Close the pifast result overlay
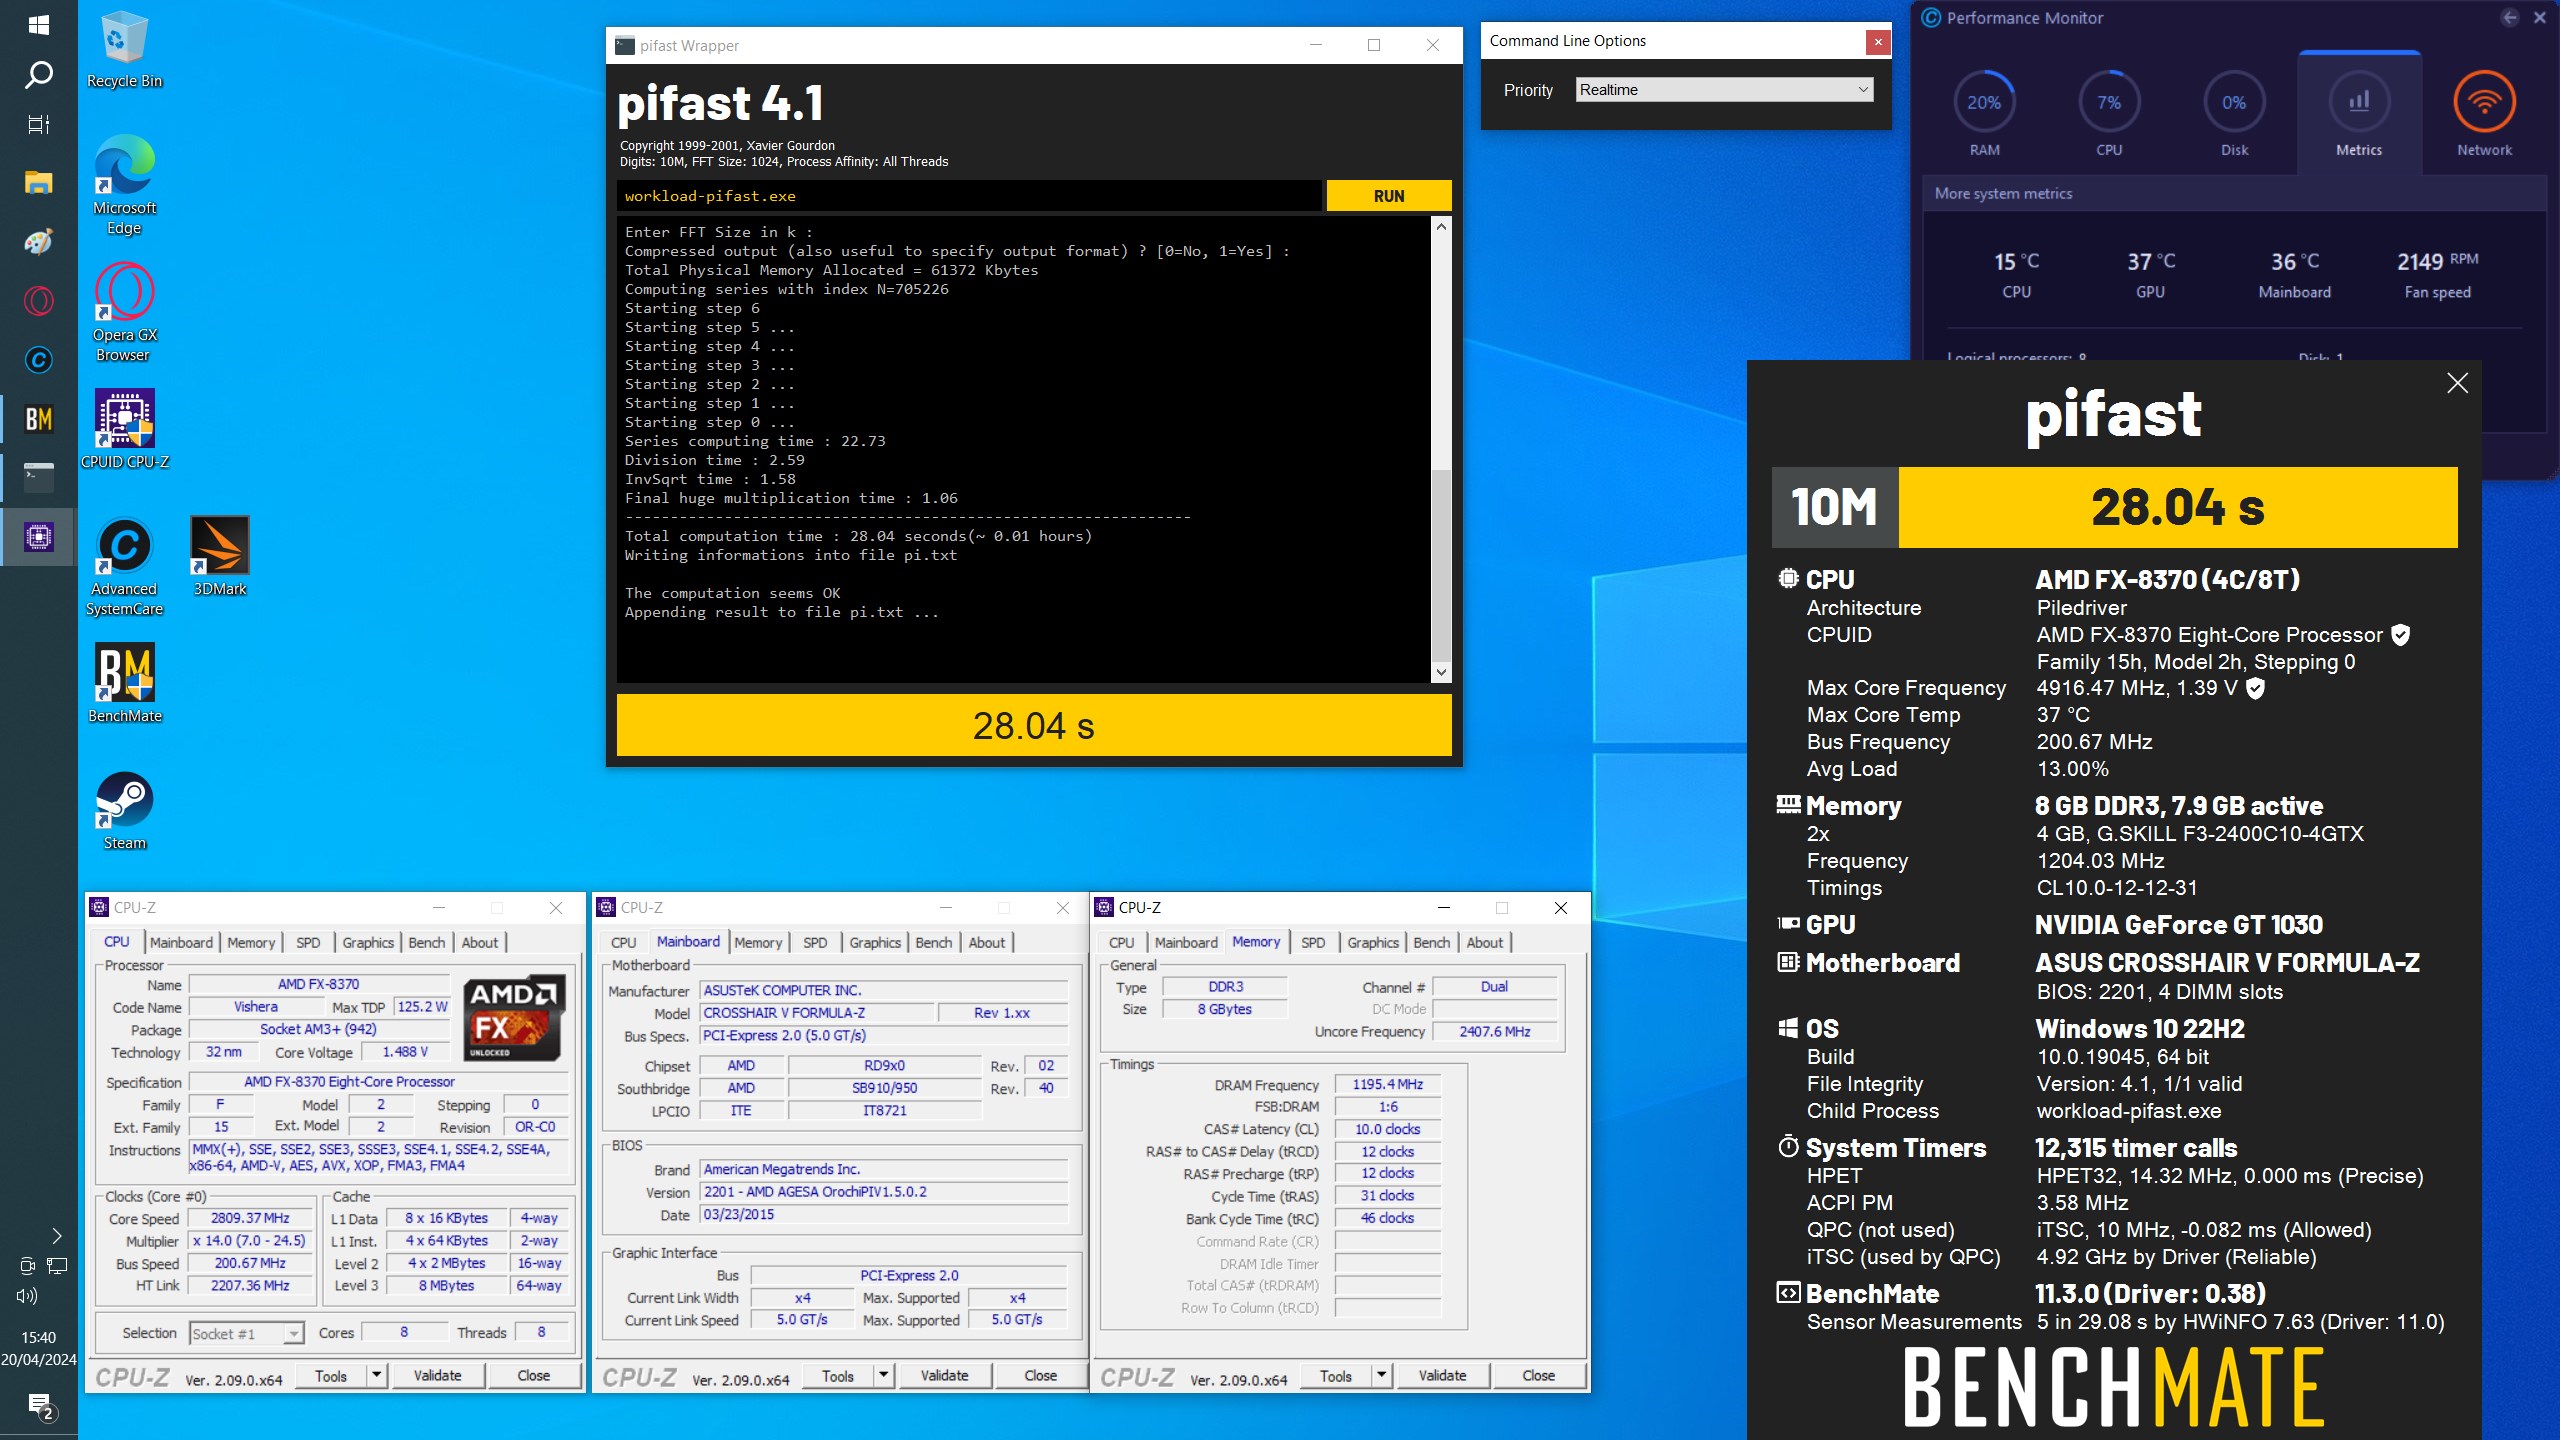 (2457, 383)
